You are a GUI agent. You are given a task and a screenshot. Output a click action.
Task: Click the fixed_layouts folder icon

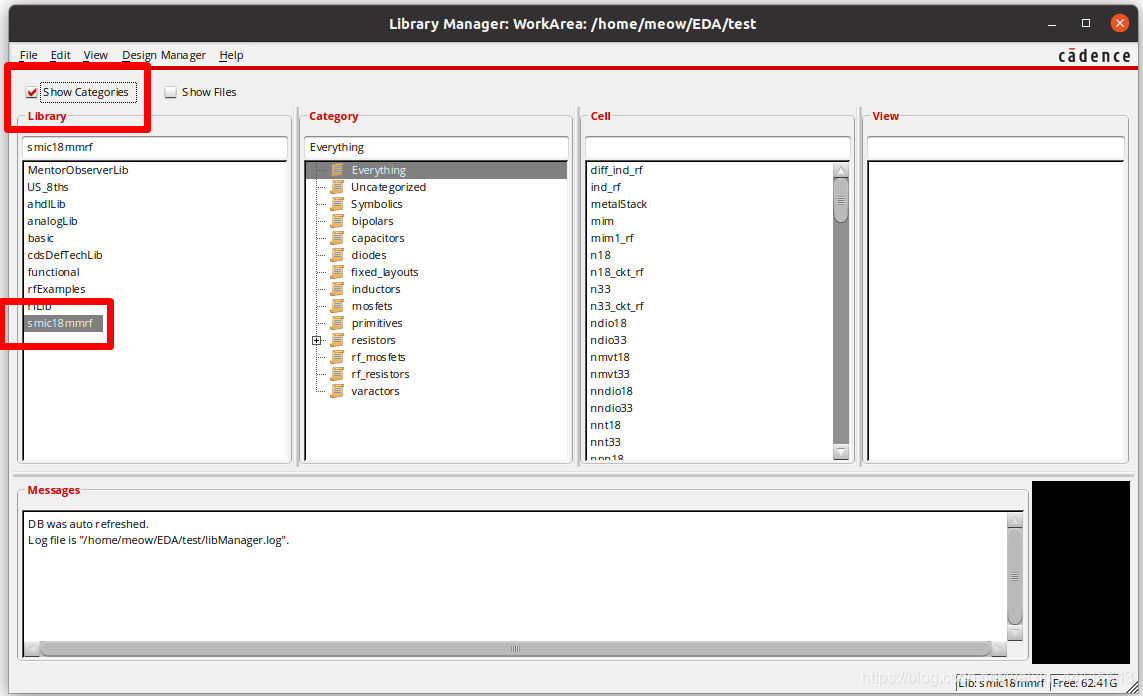(x=337, y=272)
